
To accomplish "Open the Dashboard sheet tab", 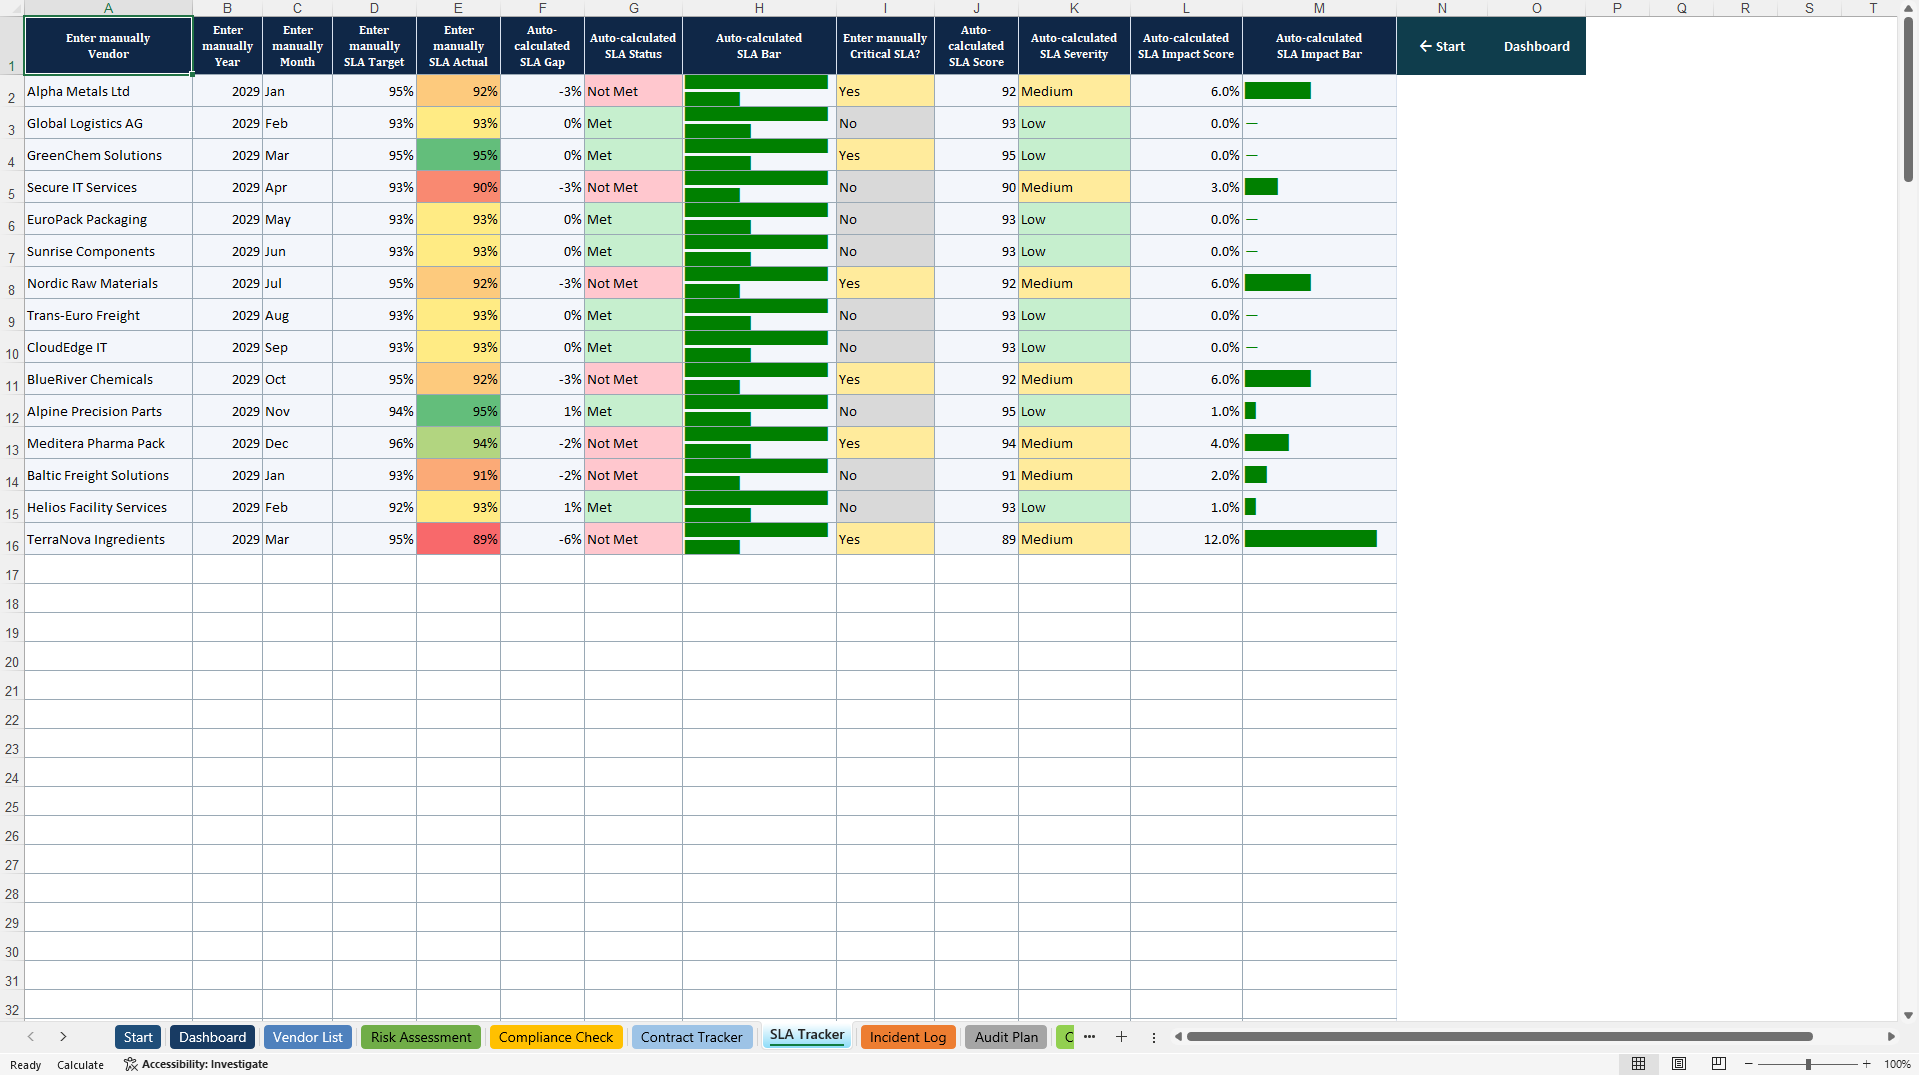I will (x=212, y=1037).
